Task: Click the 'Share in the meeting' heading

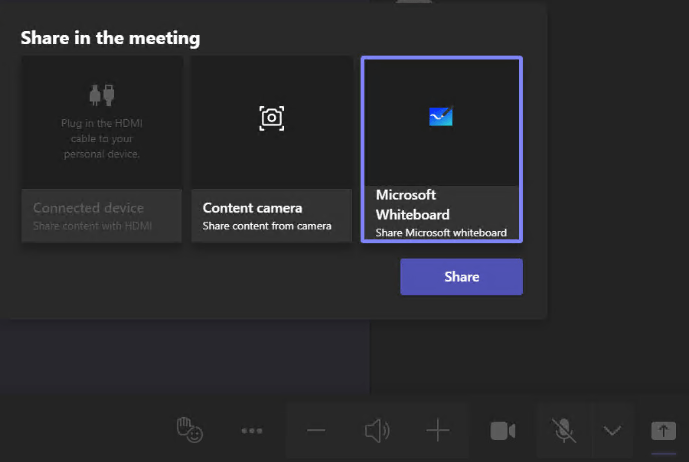Action: pos(111,38)
